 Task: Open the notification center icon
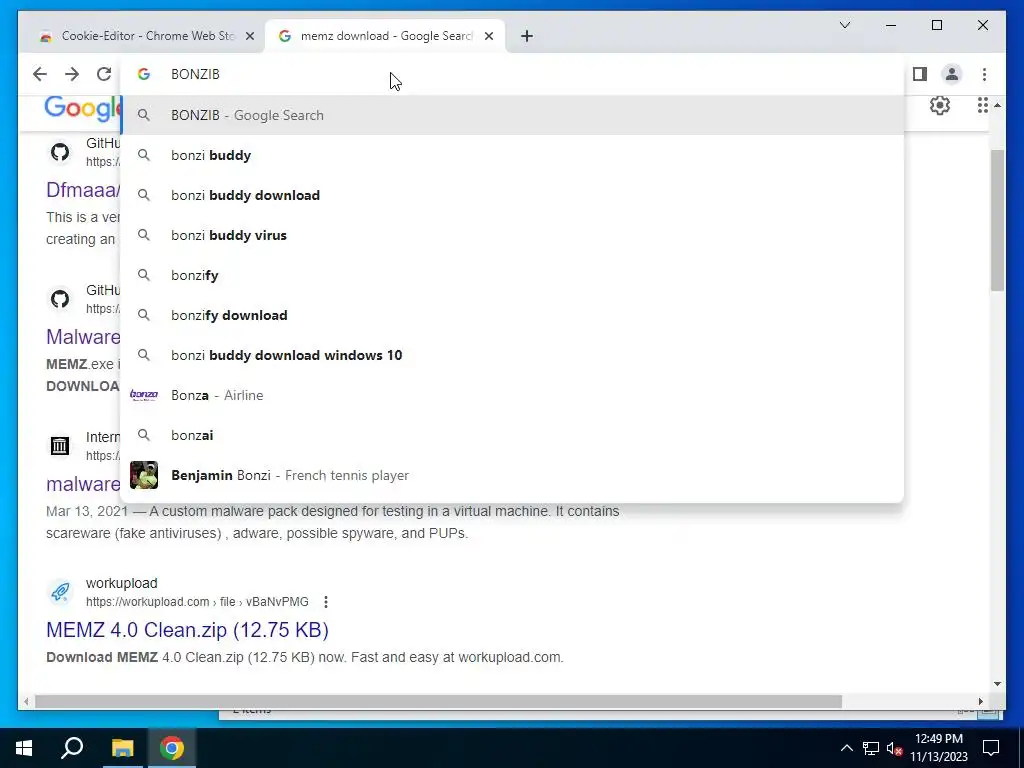[x=991, y=748]
